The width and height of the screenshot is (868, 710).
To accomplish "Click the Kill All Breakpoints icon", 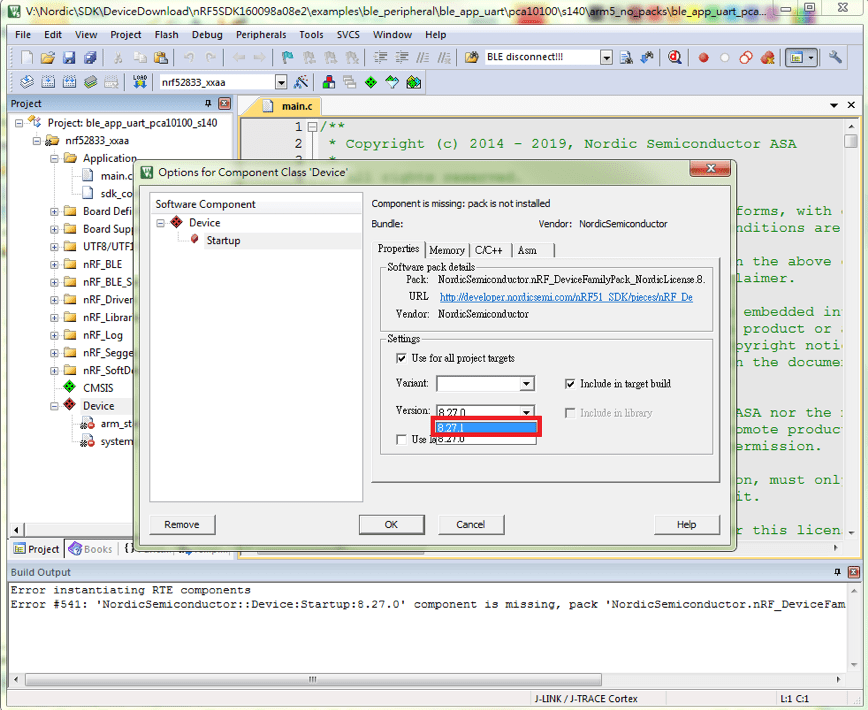I will pyautogui.click(x=767, y=57).
